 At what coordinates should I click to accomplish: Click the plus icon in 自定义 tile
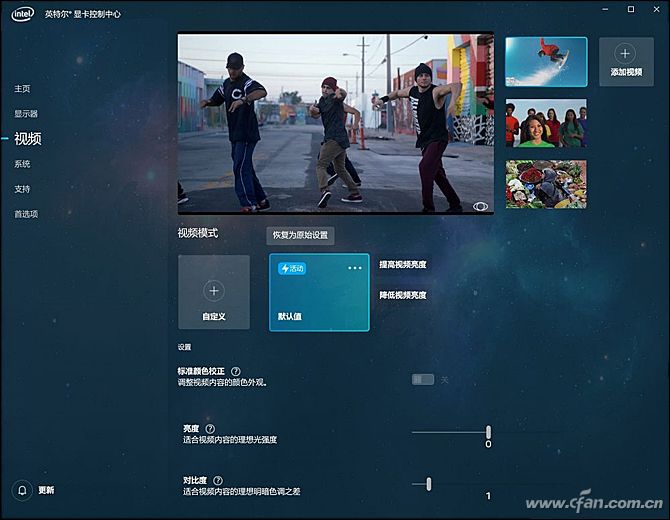point(214,291)
